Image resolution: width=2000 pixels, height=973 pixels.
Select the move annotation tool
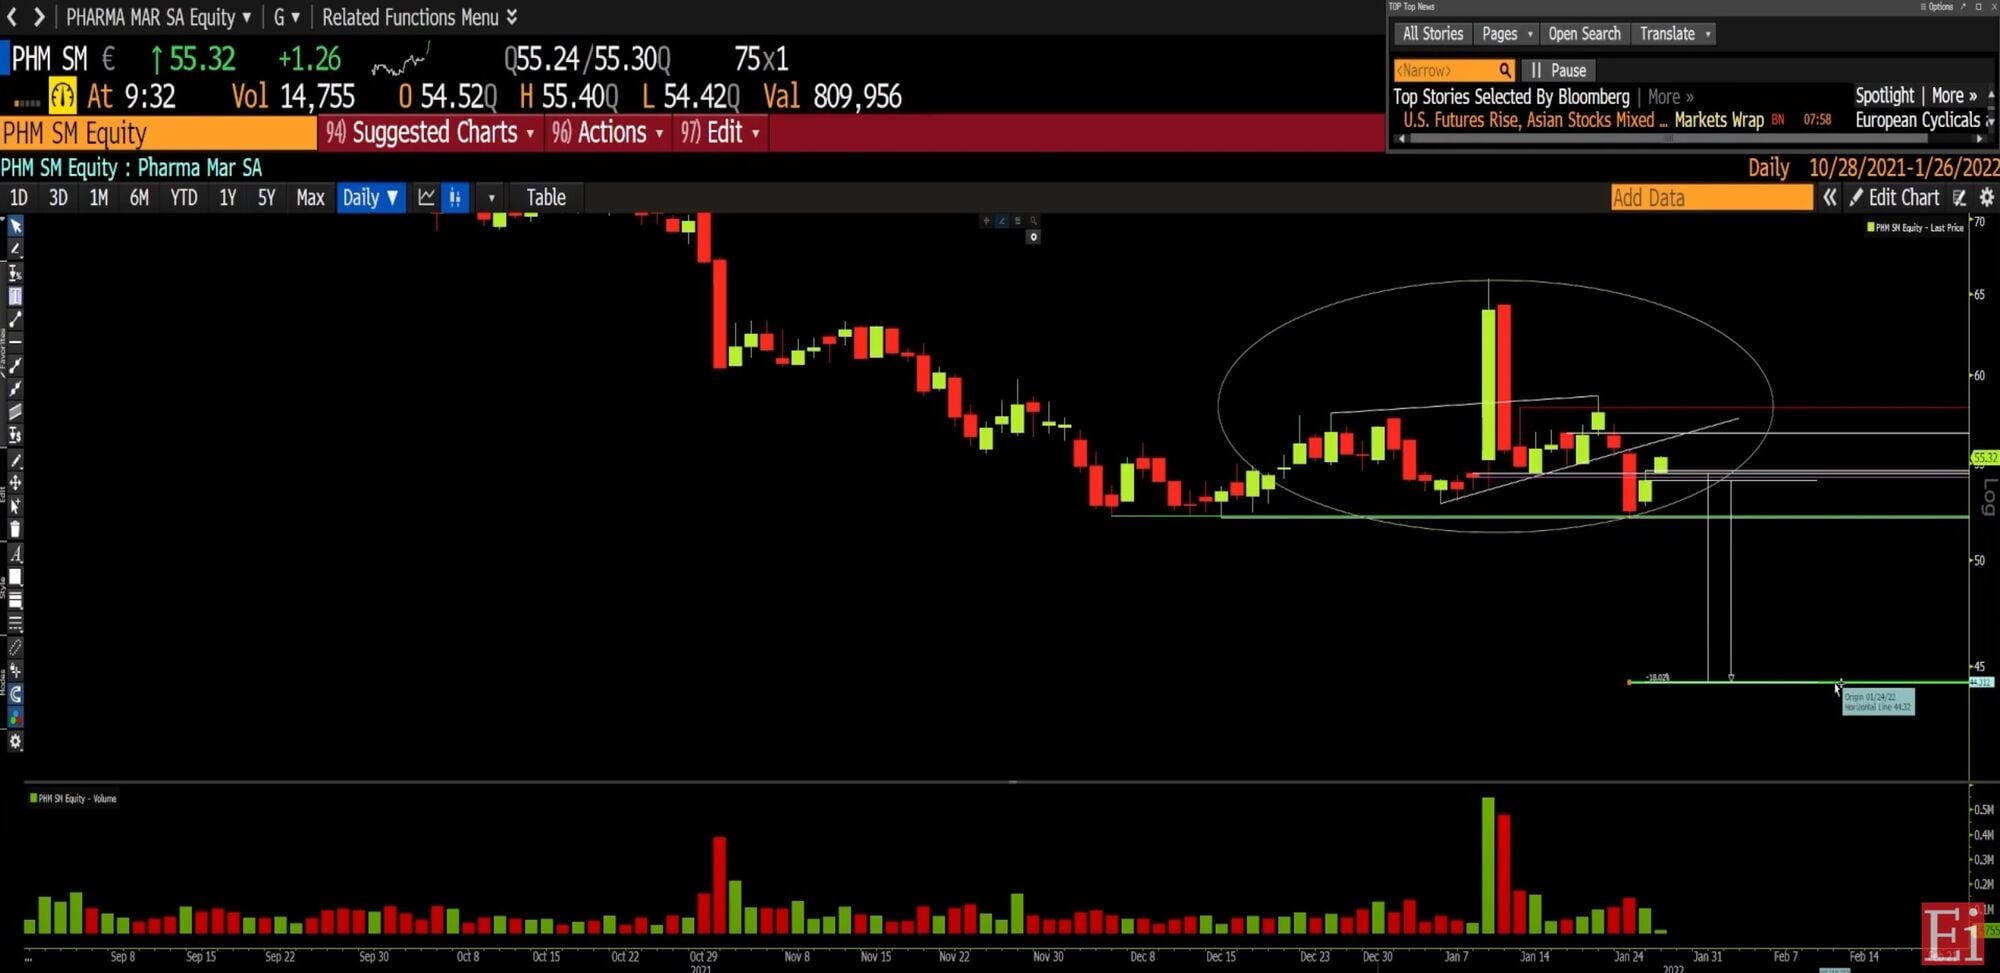pos(16,483)
